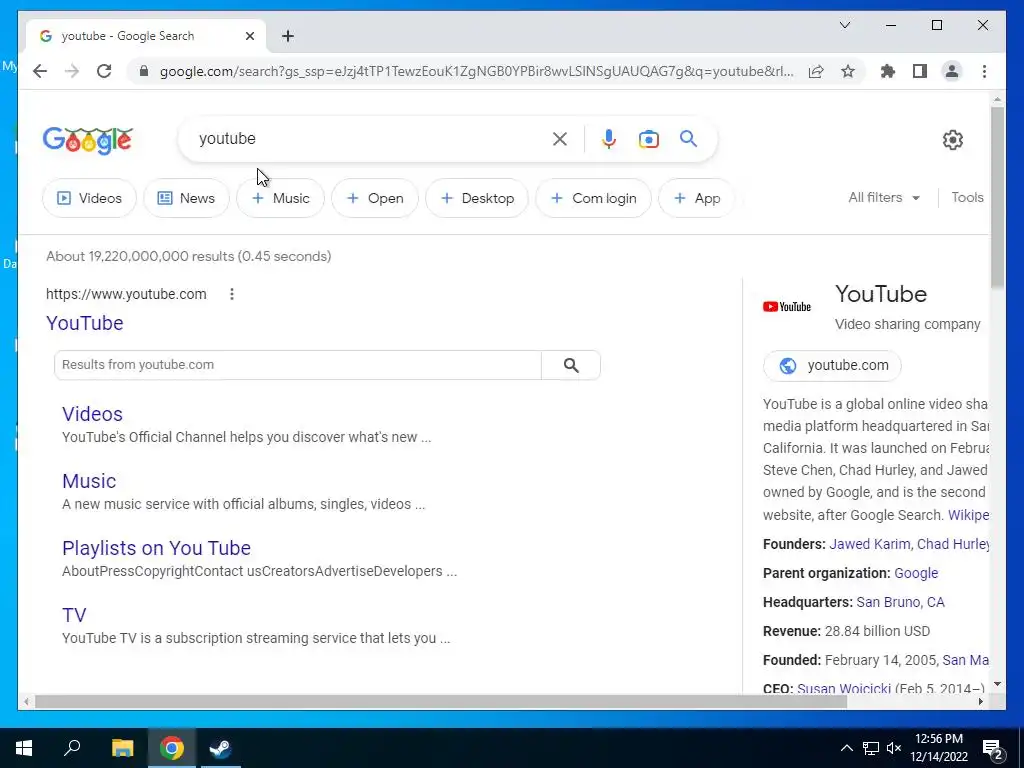Bookmark this tab with the star icon

[x=848, y=71]
